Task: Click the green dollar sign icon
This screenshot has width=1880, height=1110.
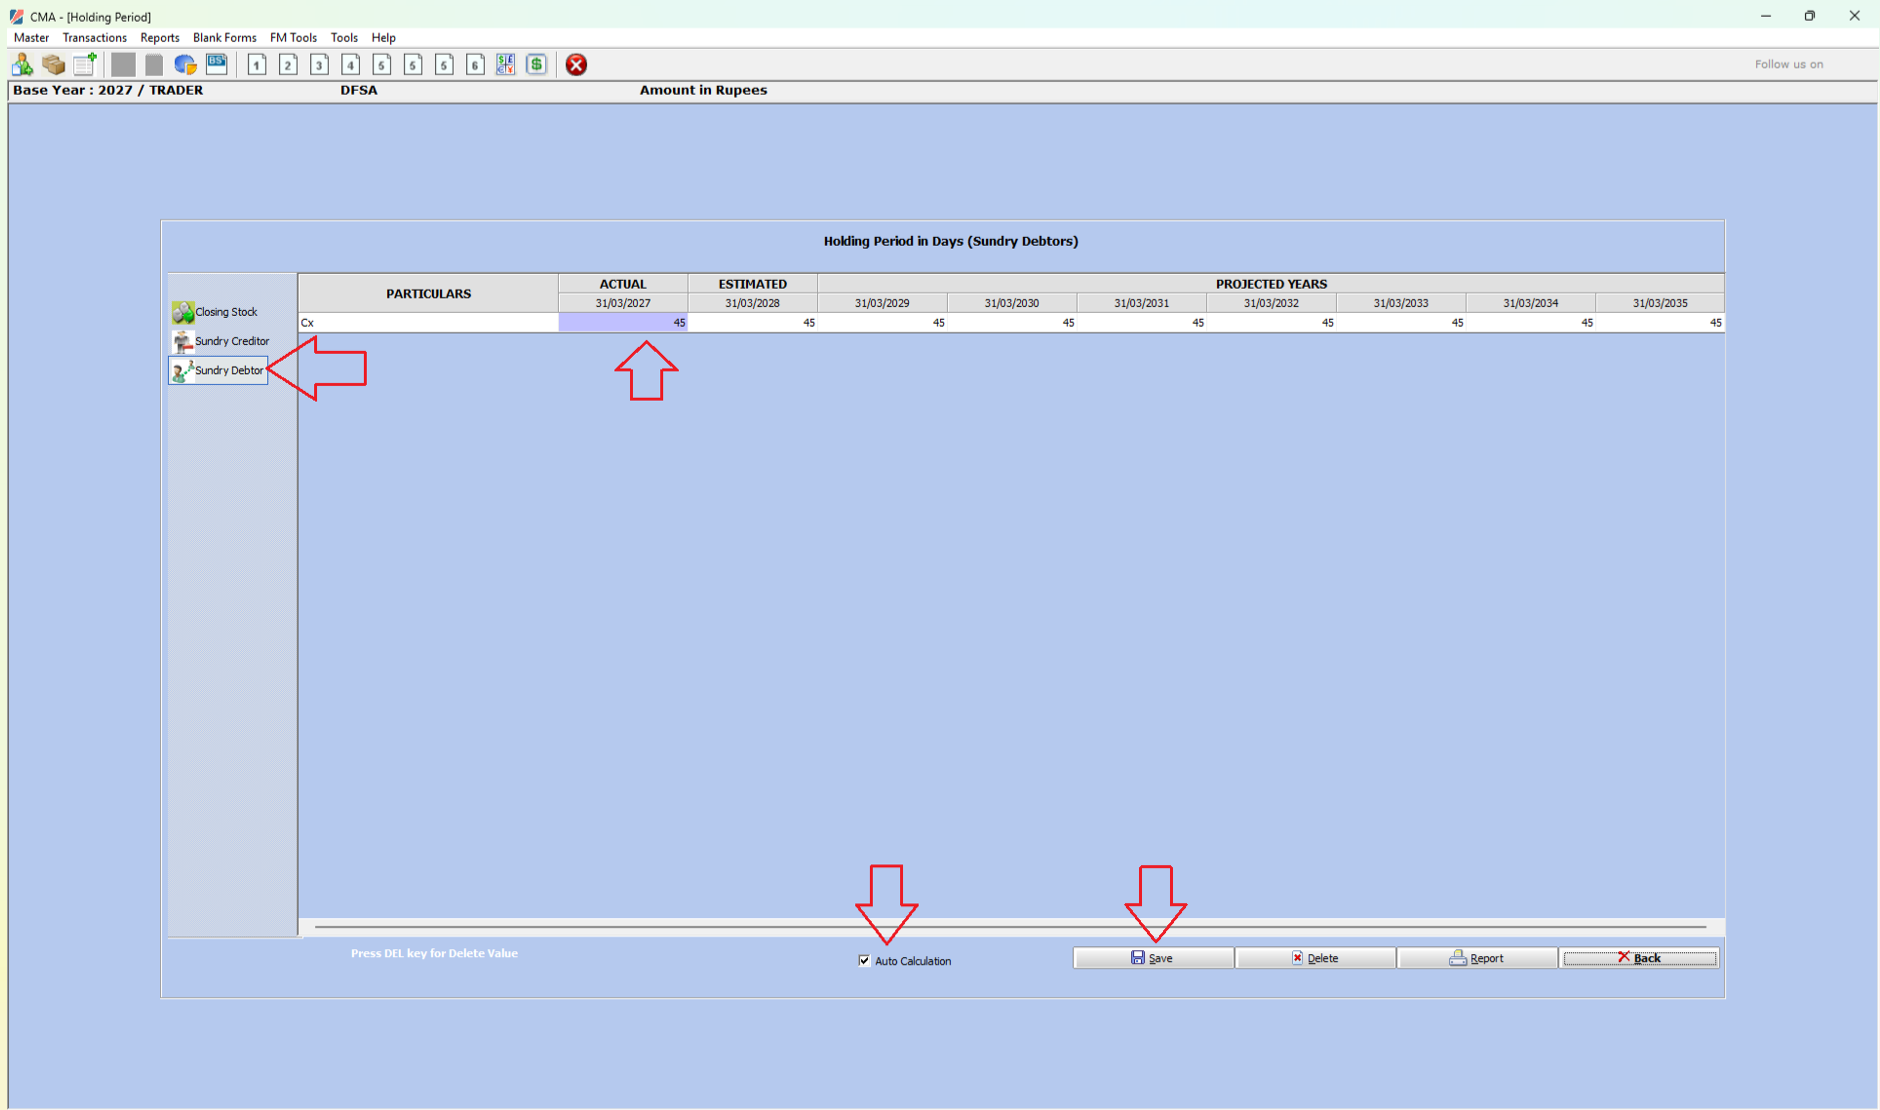Action: click(537, 65)
